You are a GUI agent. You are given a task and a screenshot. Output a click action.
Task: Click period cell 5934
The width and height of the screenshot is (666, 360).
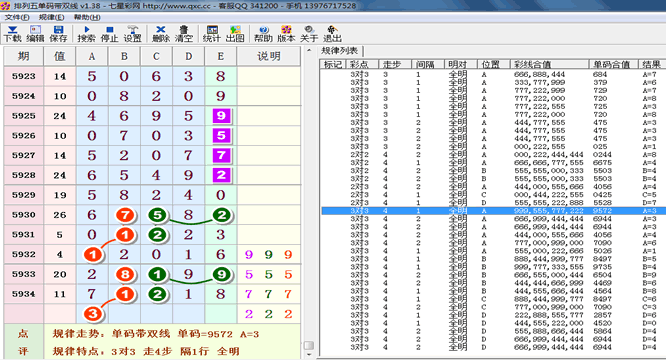(x=24, y=294)
